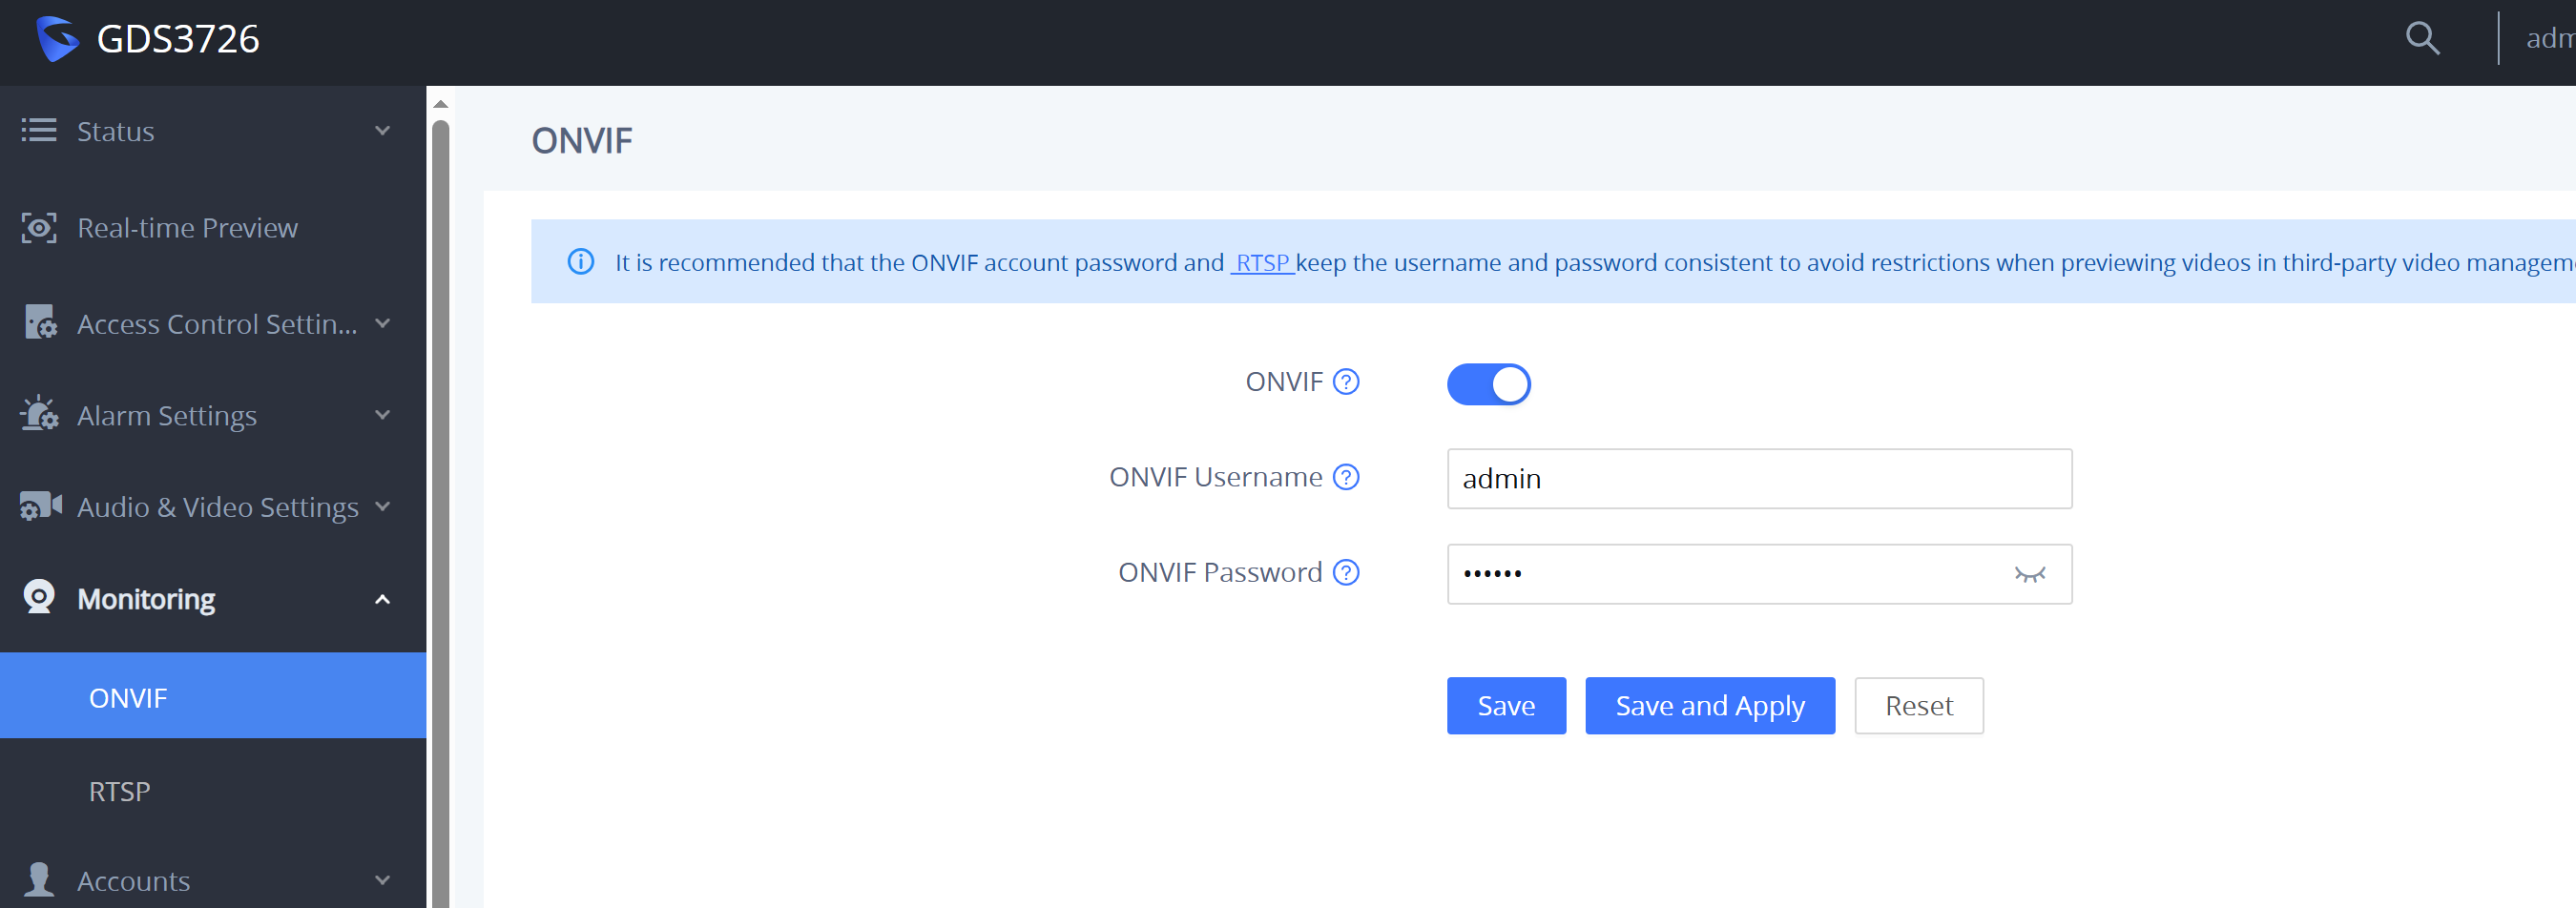
Task: Expand the Status menu chevron
Action: (382, 131)
